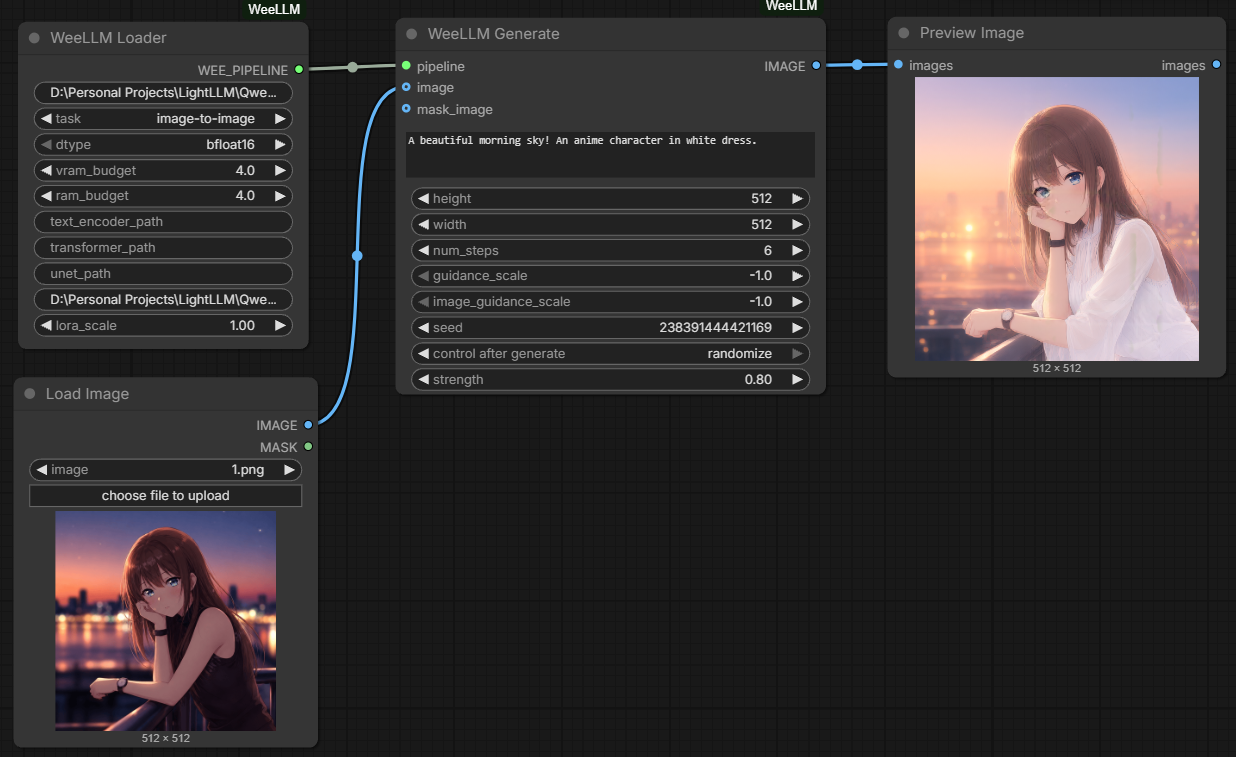Decrease ram_budget with its left arrow
The height and width of the screenshot is (757, 1236).
click(x=46, y=196)
